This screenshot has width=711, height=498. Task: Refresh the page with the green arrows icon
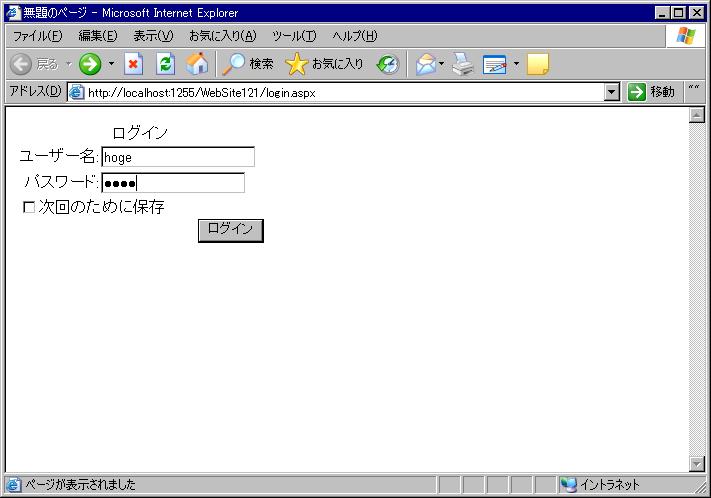click(166, 64)
